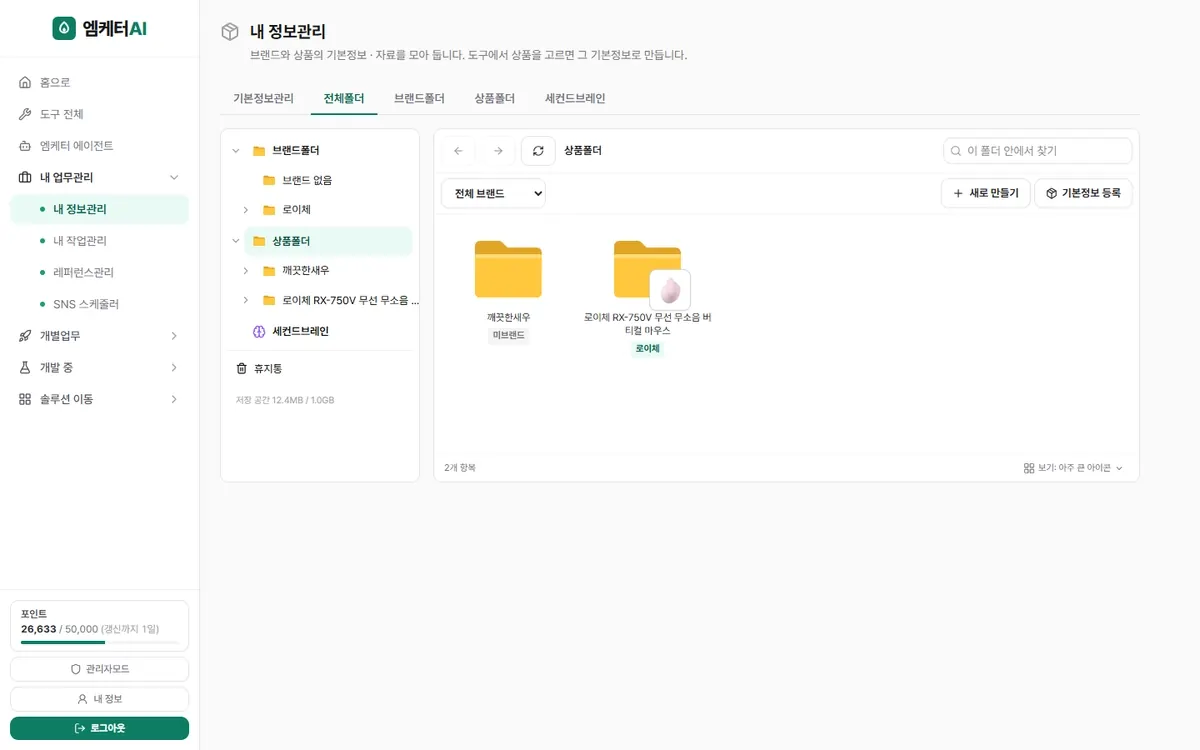
Task: Open the 상품폴더 tab
Action: 495,99
